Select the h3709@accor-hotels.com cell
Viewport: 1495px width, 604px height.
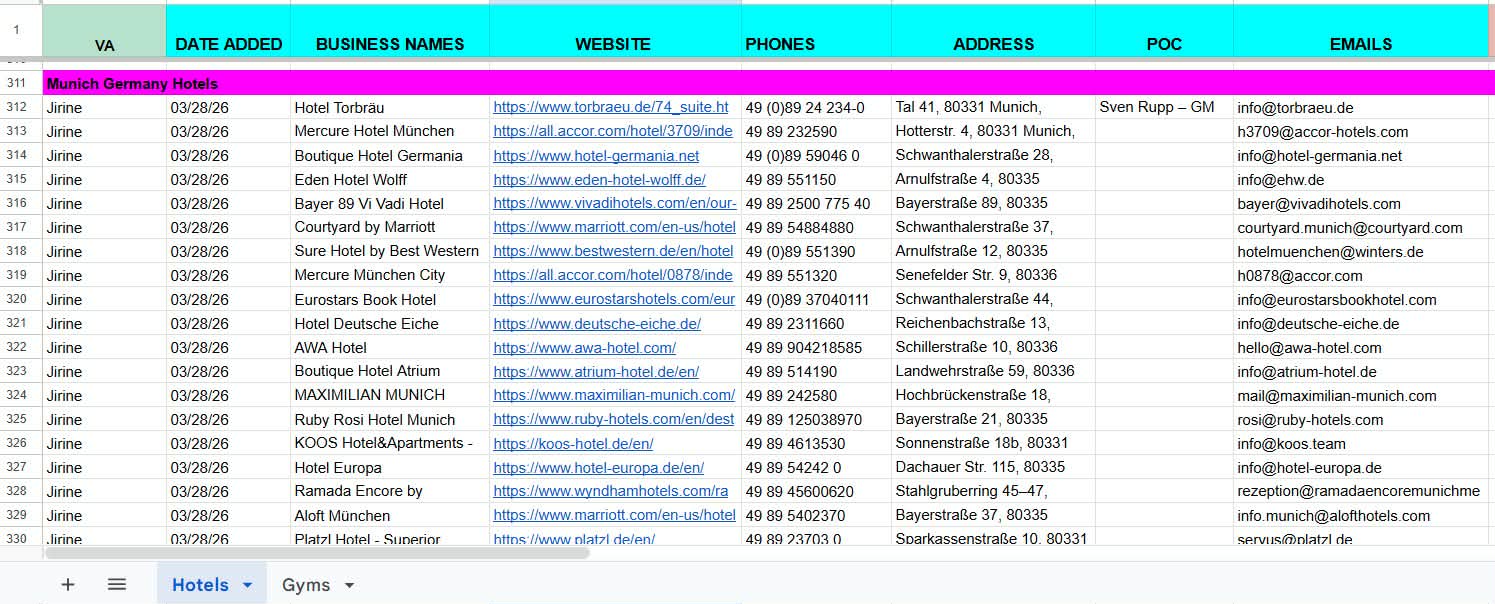(1361, 131)
